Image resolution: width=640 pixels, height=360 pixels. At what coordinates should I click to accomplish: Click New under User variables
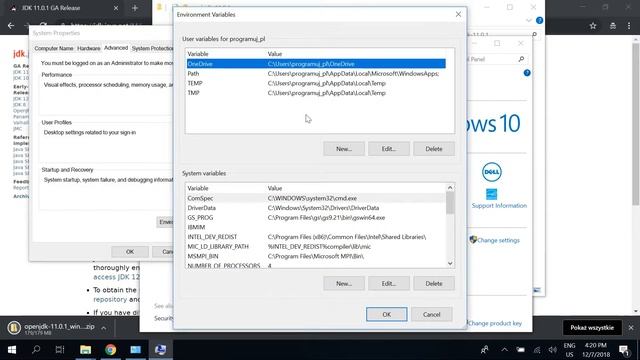(x=344, y=149)
